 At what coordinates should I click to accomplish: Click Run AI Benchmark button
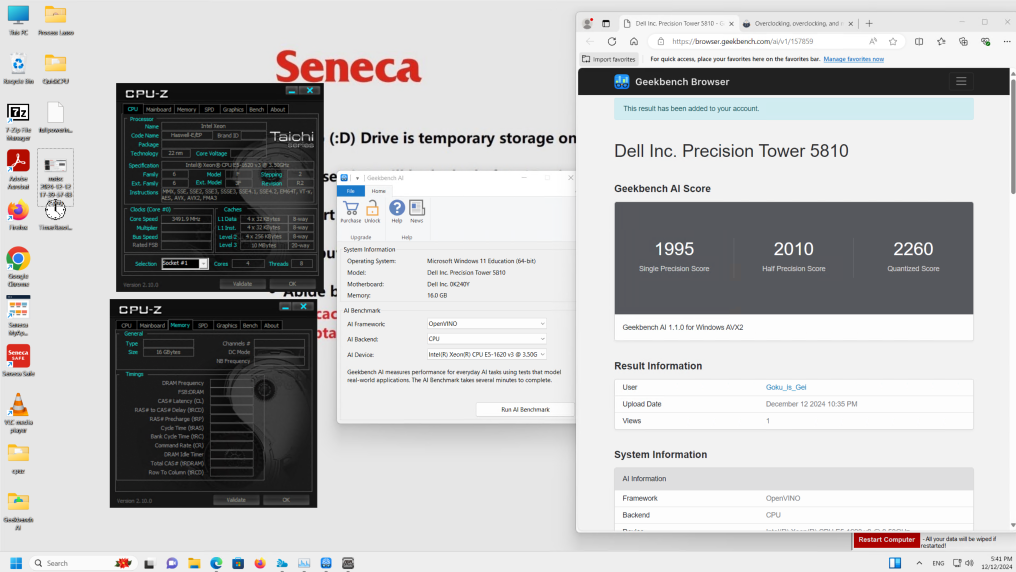[x=525, y=409]
